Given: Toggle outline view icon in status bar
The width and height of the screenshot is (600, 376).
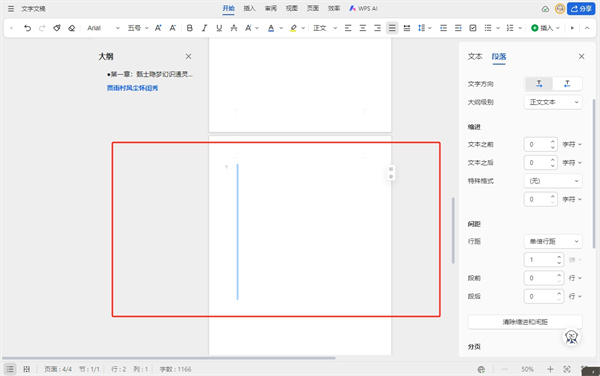Looking at the screenshot, I should [10, 369].
